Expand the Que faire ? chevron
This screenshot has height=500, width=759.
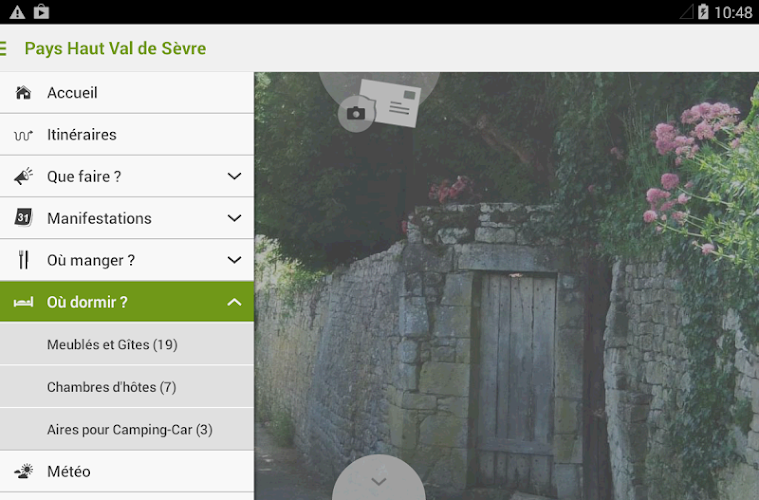pos(234,176)
